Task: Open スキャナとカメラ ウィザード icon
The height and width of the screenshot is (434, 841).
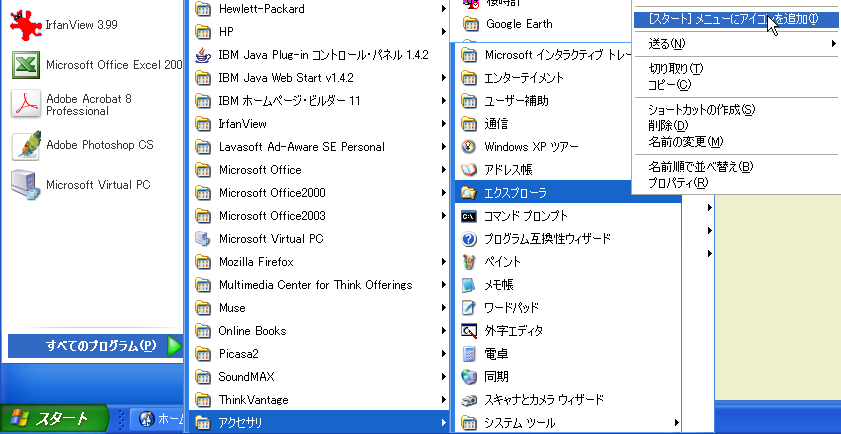Action: (x=469, y=400)
